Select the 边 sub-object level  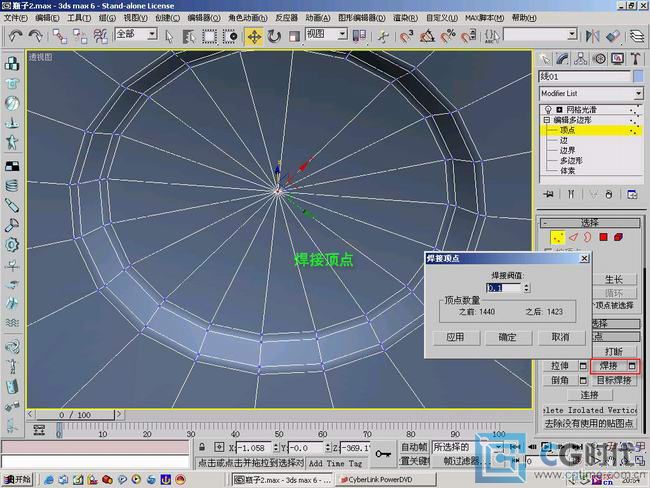tap(564, 141)
